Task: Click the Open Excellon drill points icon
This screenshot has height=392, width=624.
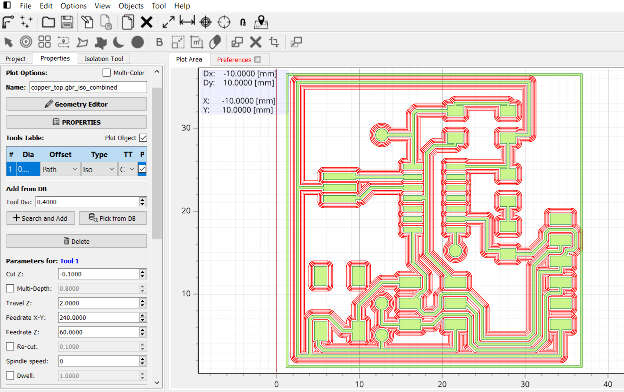Action: coord(26,22)
